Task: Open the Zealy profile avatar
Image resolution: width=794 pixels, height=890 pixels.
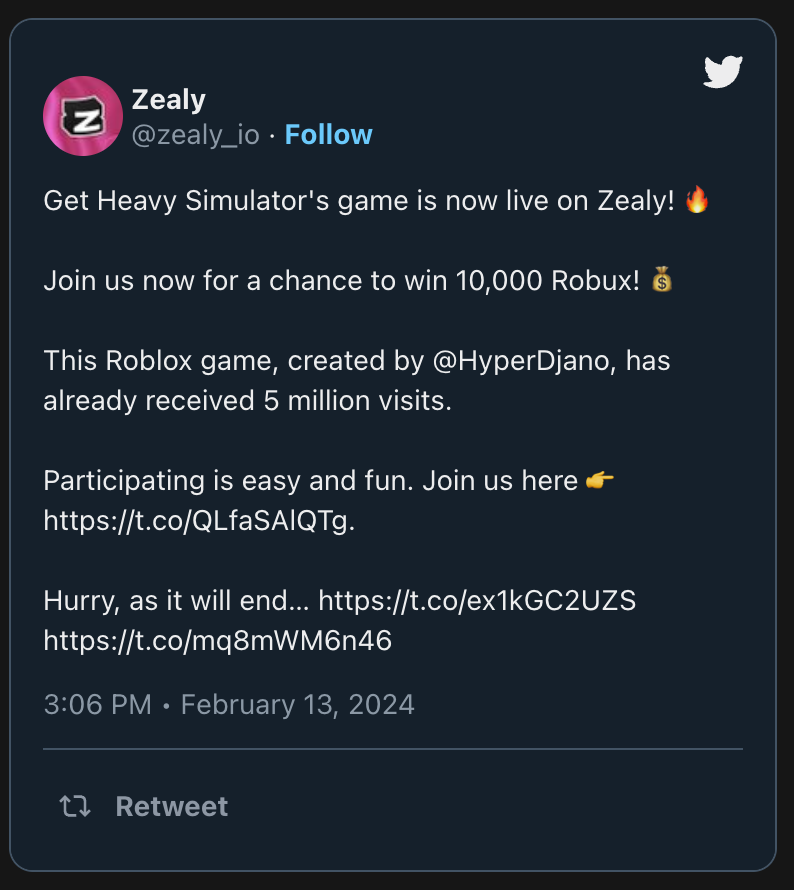Action: pyautogui.click(x=83, y=116)
